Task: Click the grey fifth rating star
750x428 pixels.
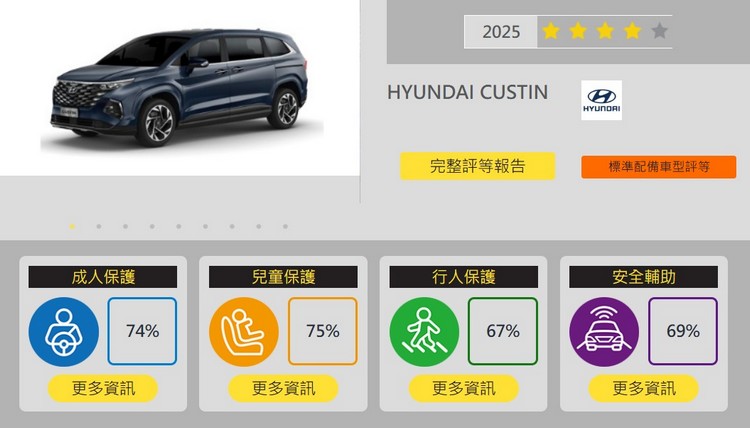Action: [x=660, y=32]
